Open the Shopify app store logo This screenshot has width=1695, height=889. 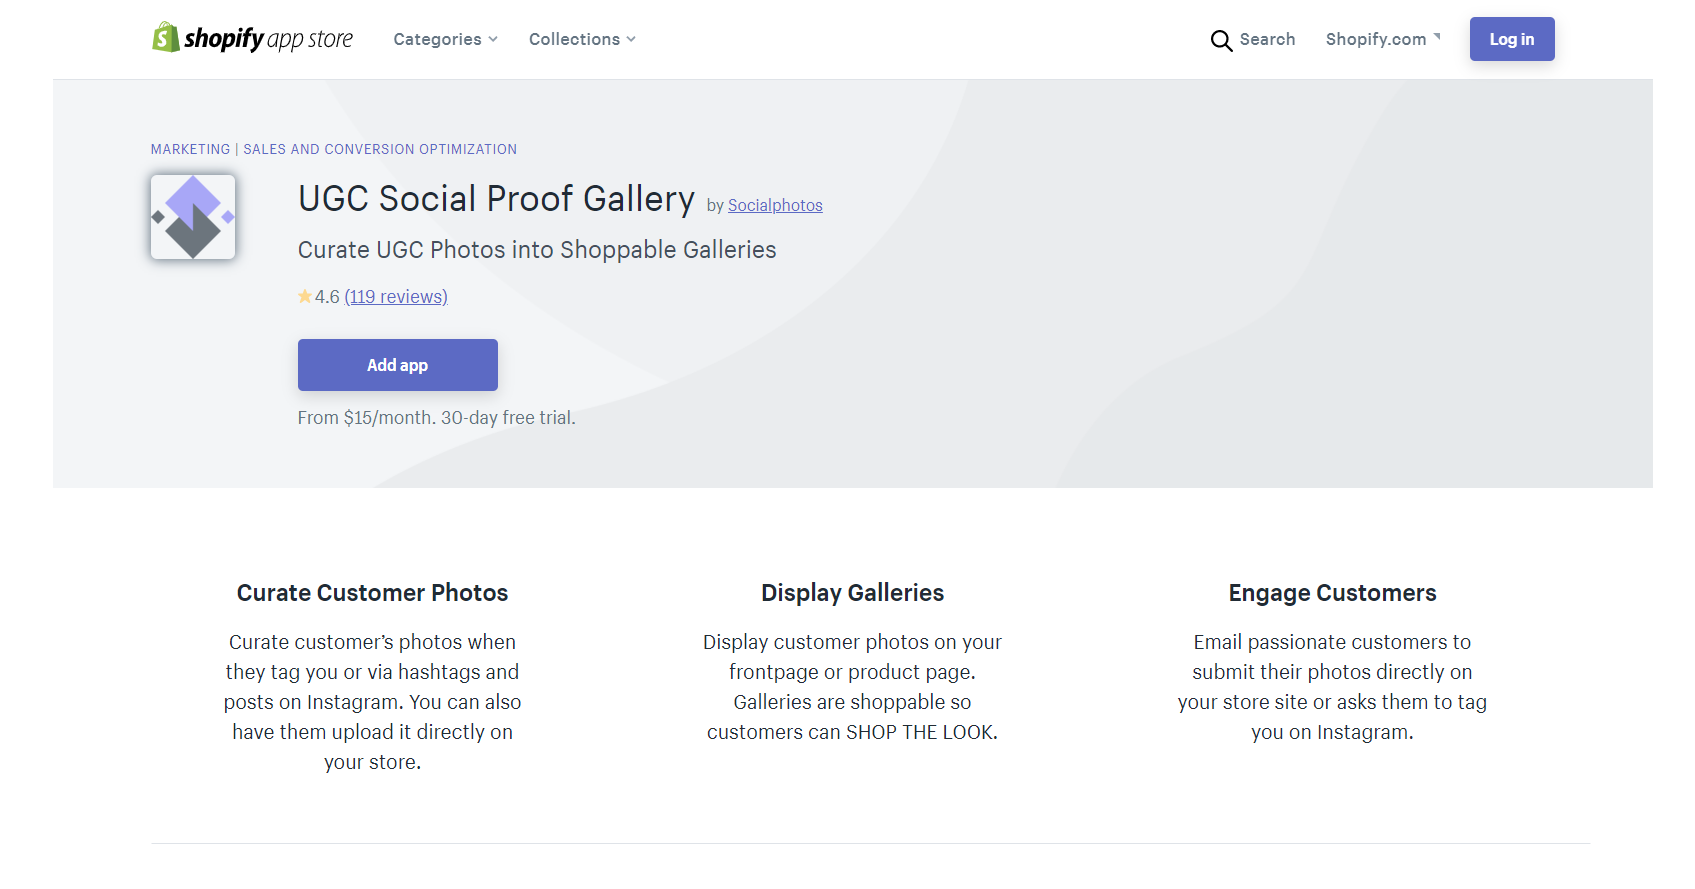tap(252, 39)
